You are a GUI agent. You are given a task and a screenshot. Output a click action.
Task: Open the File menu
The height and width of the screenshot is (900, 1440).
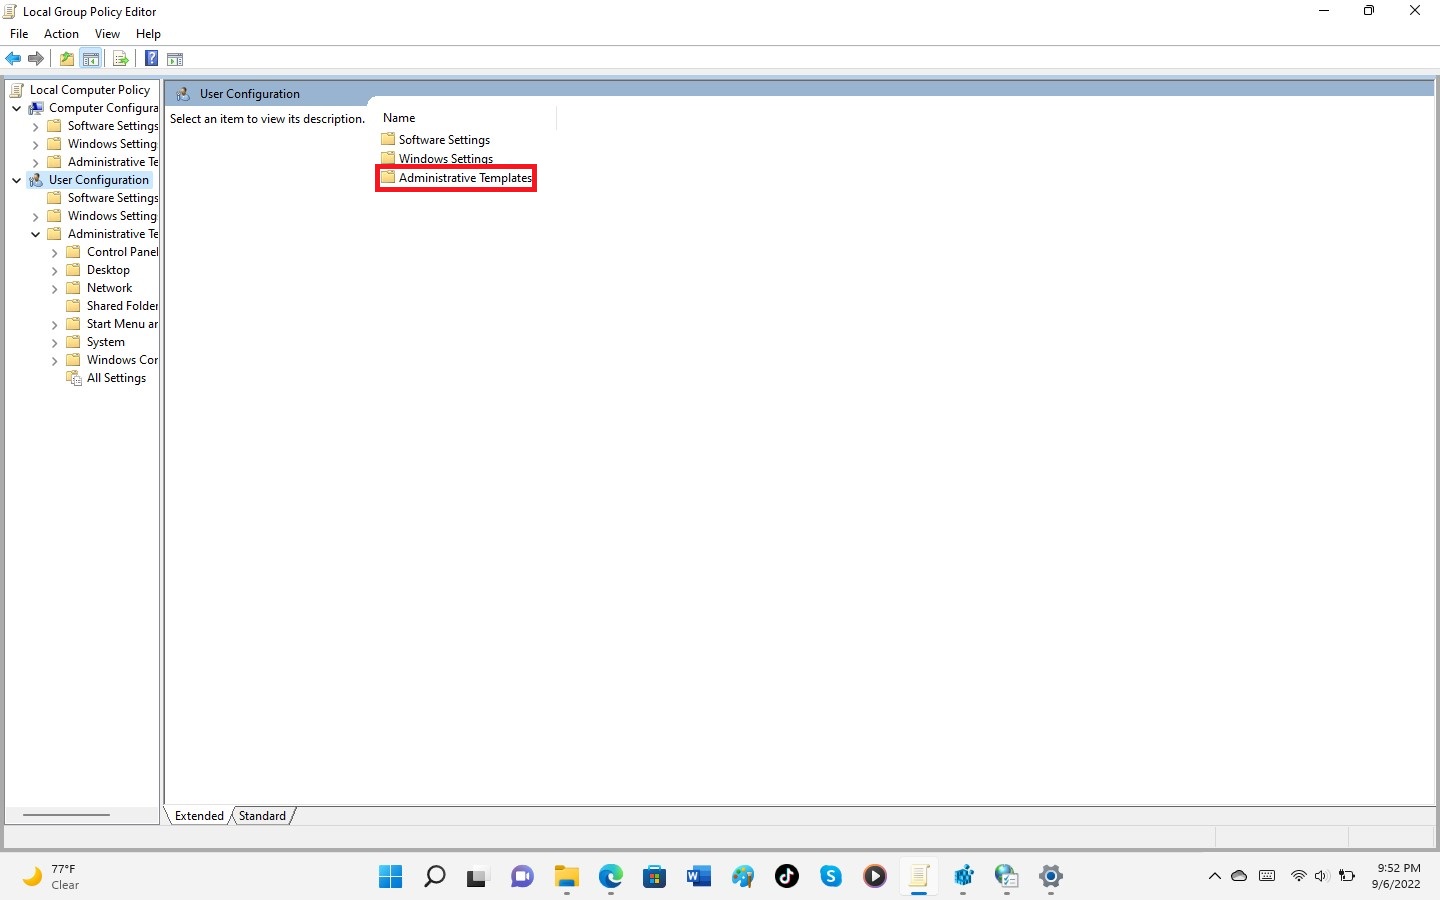click(x=19, y=34)
